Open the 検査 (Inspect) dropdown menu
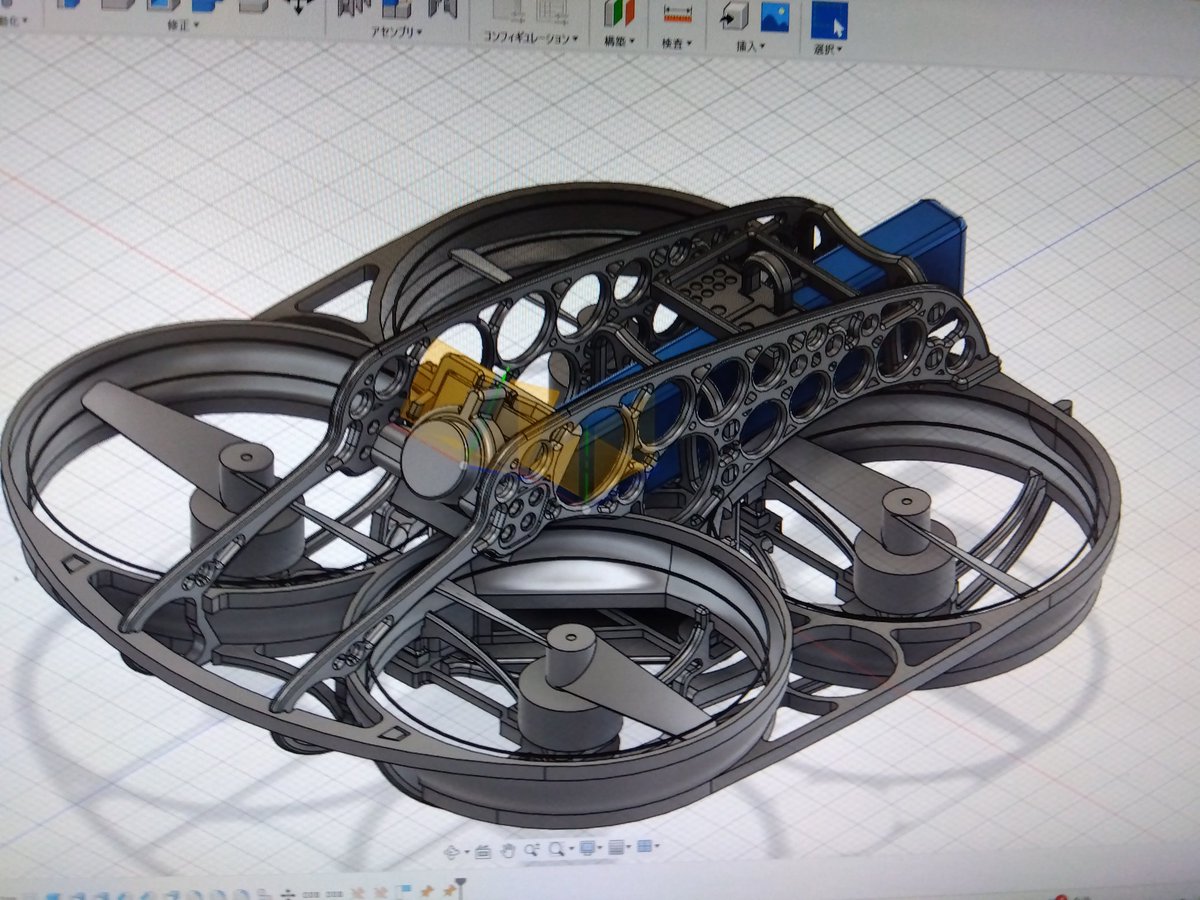 (676, 43)
